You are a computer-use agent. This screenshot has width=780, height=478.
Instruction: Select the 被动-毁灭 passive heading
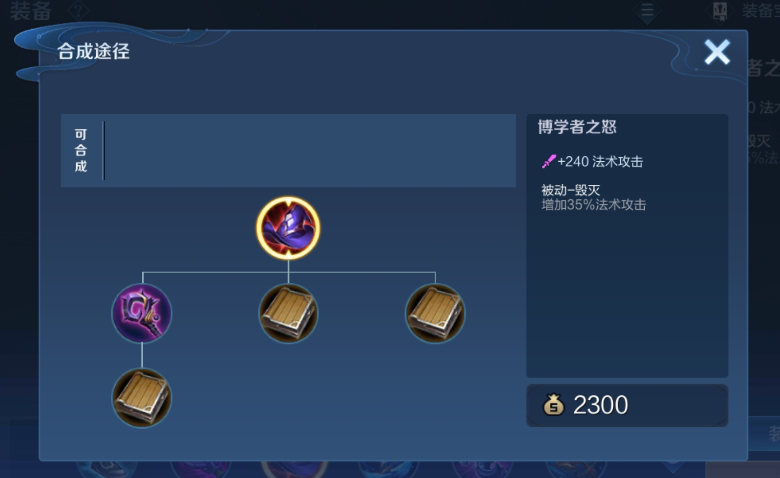tap(571, 190)
